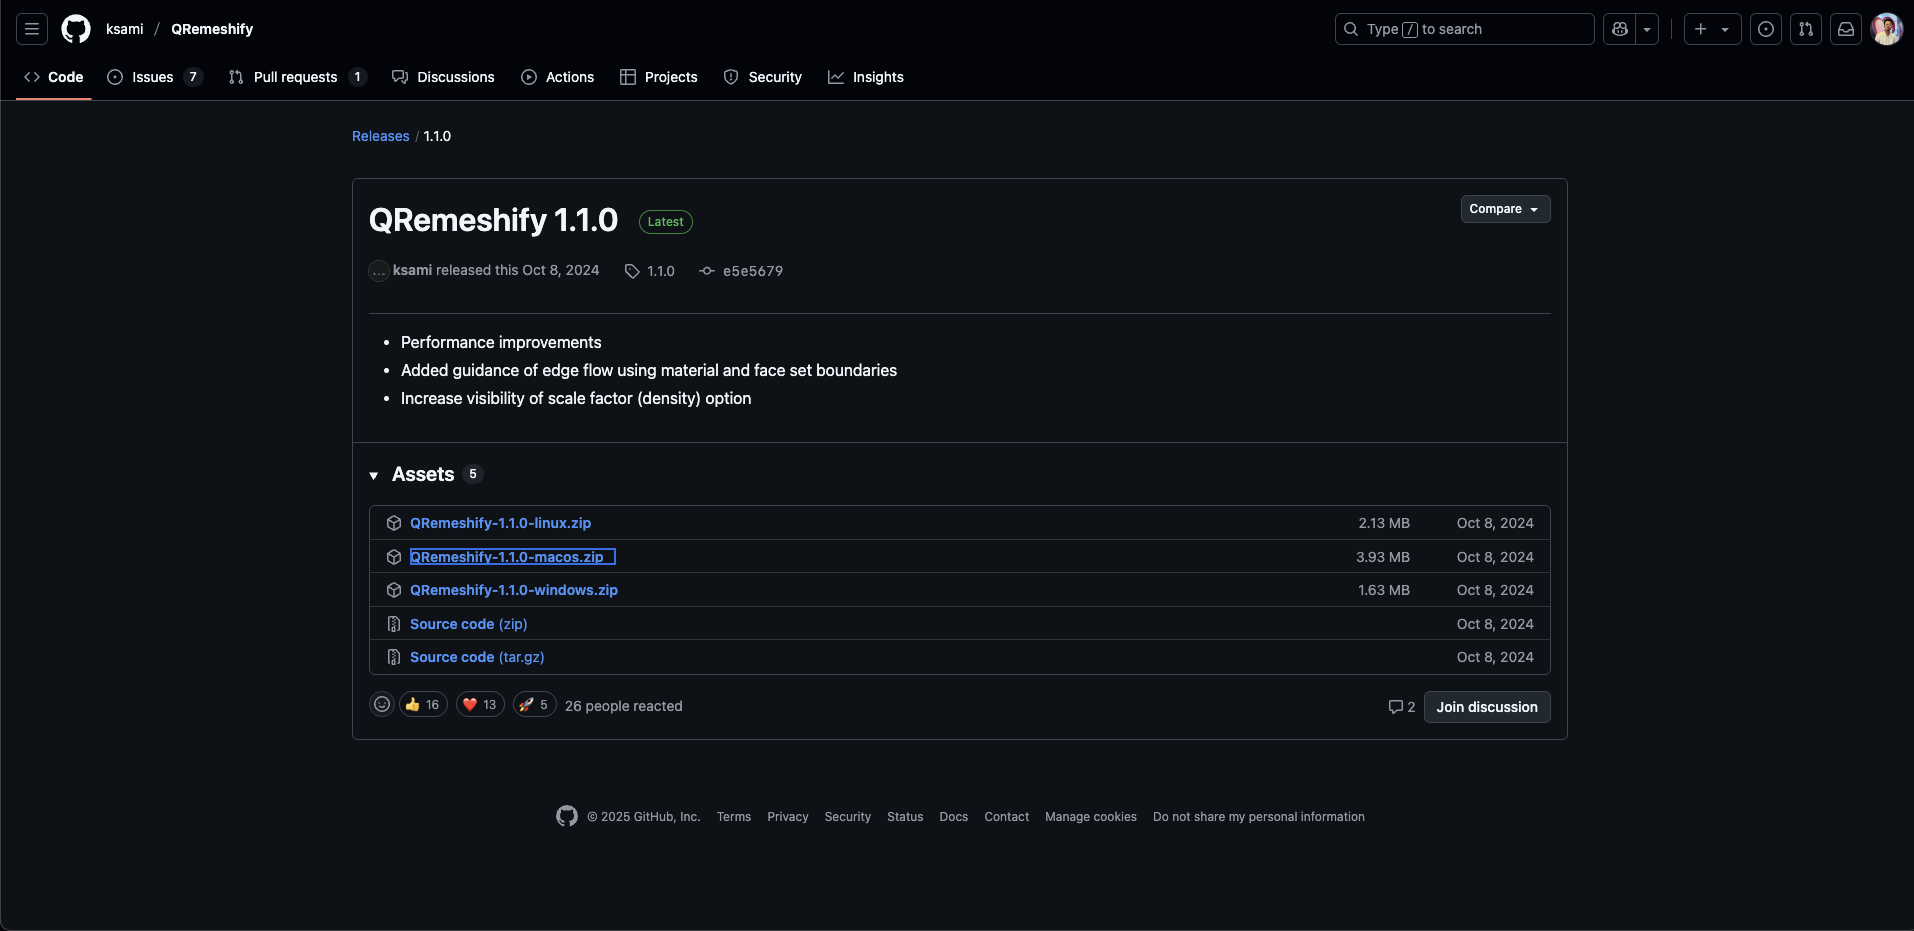The width and height of the screenshot is (1914, 931).
Task: Click file-zip icon beside Source code (zip)
Action: pos(394,624)
